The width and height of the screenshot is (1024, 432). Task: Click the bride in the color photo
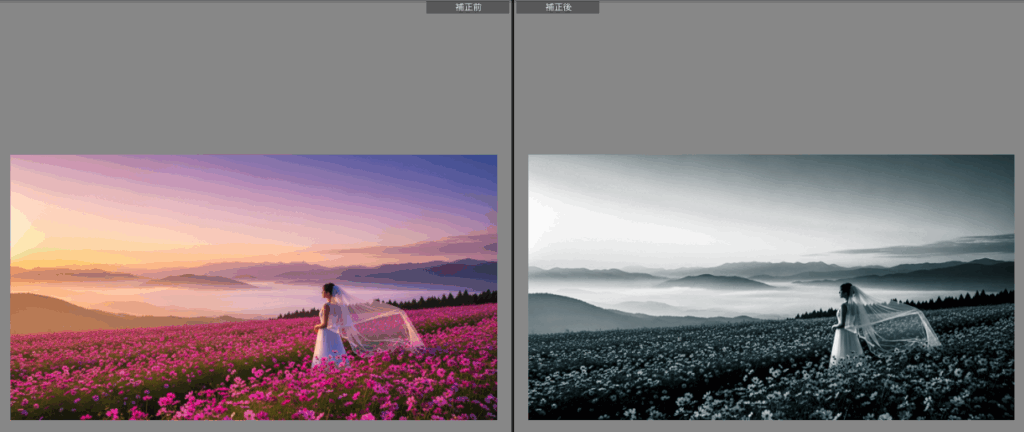327,330
